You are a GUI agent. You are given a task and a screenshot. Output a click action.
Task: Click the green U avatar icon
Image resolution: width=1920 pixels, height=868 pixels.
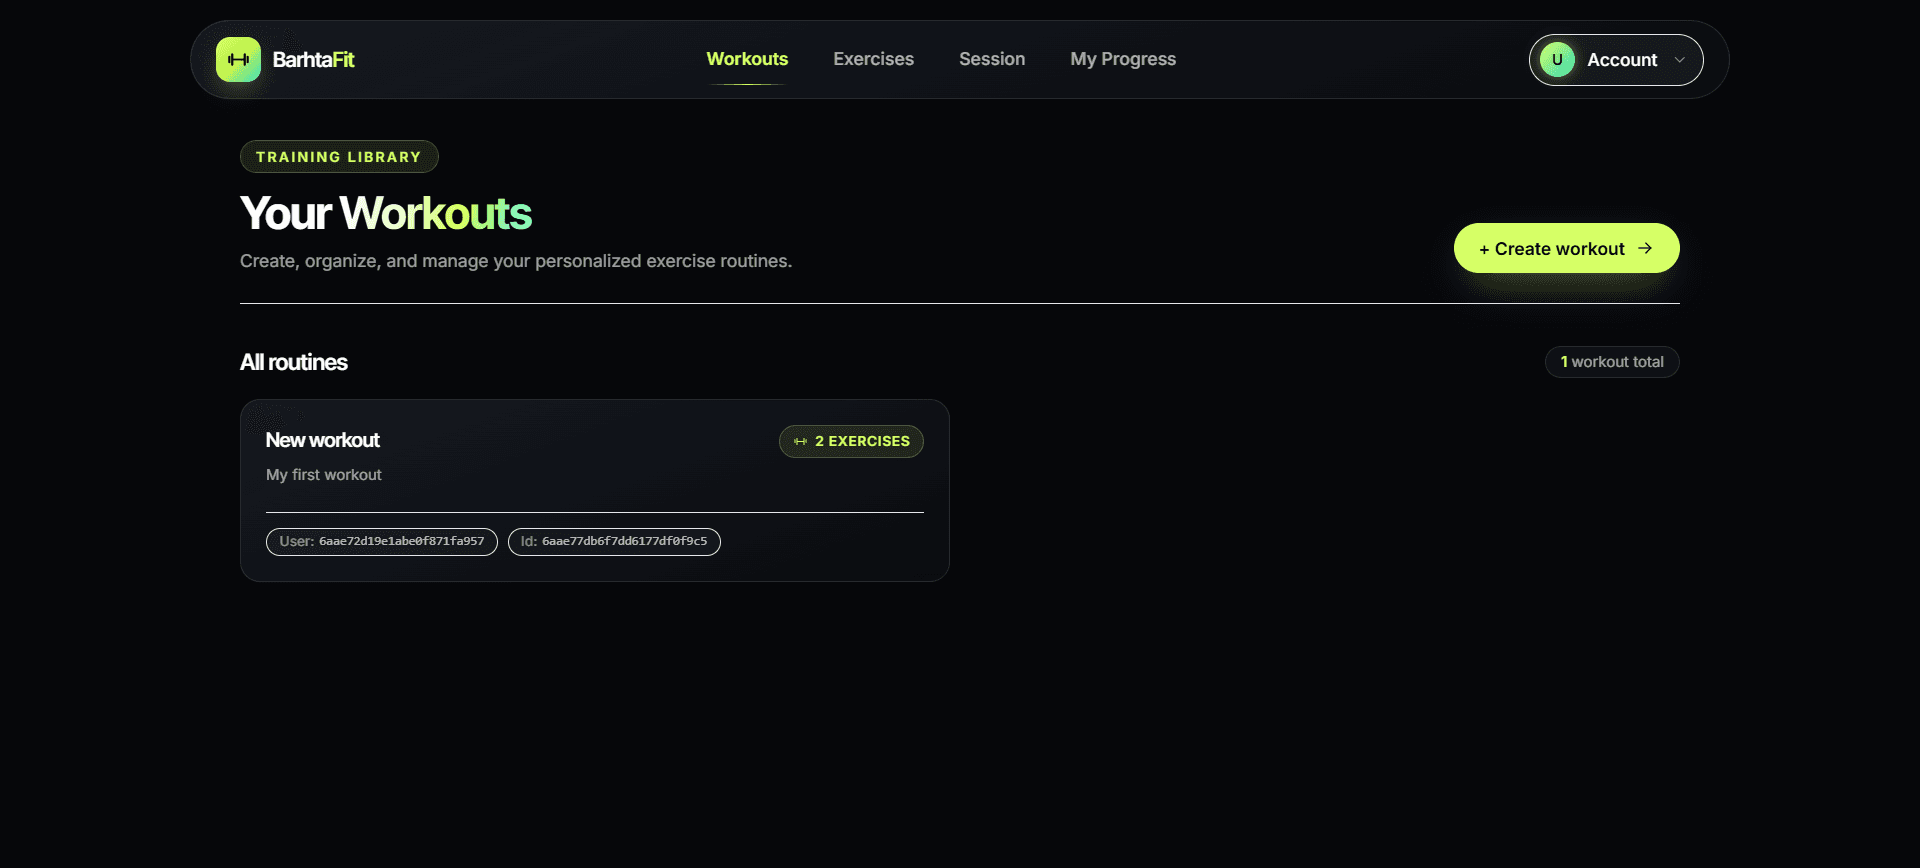1557,60
